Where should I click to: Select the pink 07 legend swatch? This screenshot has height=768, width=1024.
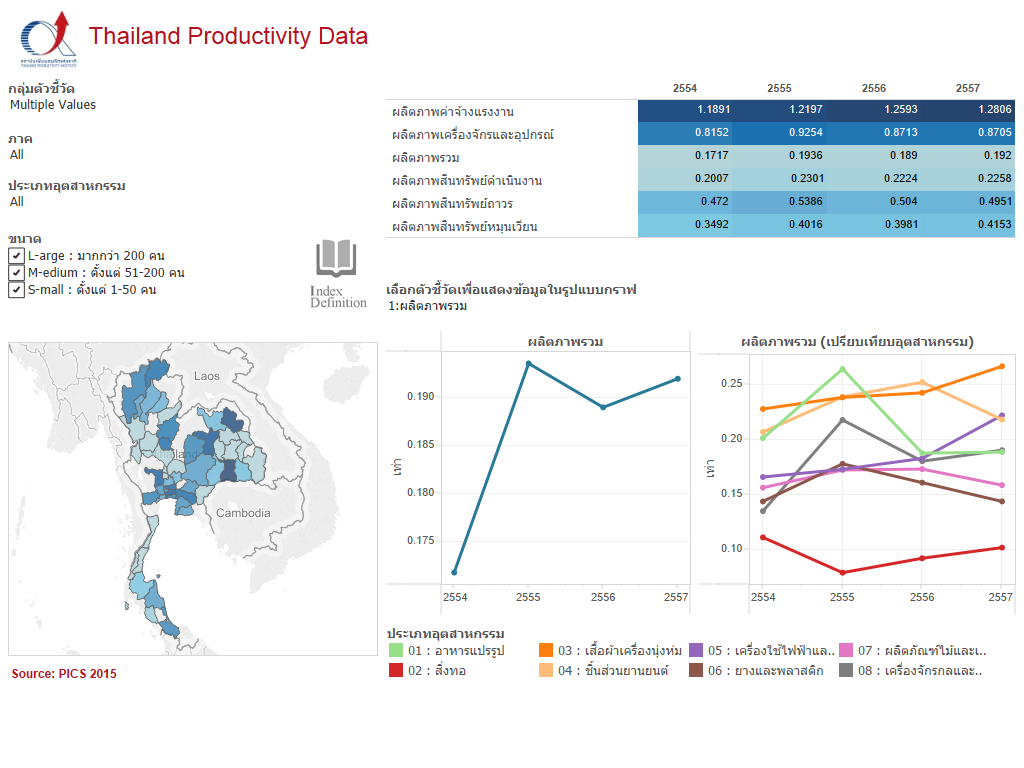tap(846, 650)
